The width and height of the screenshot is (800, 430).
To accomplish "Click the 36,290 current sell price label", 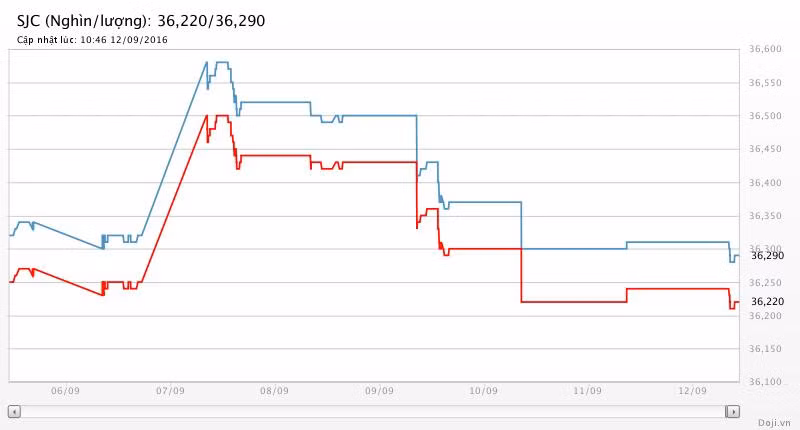I will tap(767, 256).
